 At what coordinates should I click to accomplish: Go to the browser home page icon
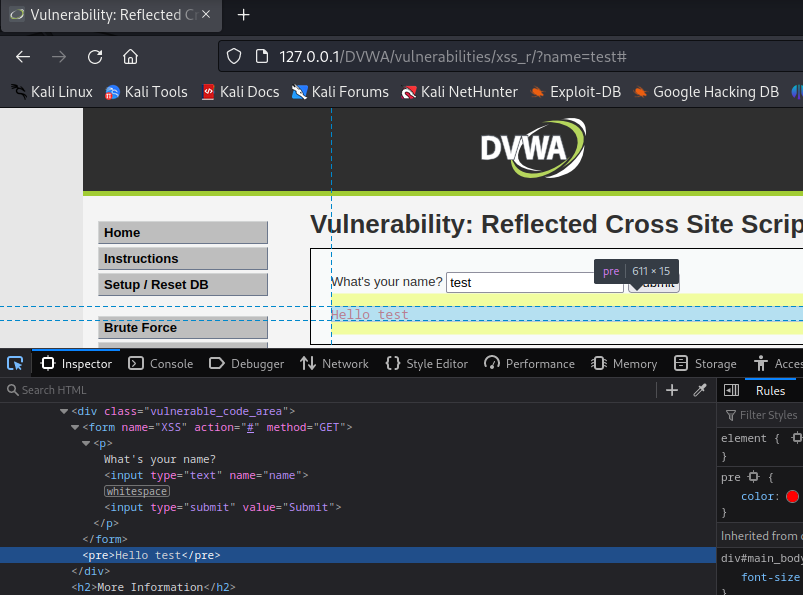(x=131, y=56)
